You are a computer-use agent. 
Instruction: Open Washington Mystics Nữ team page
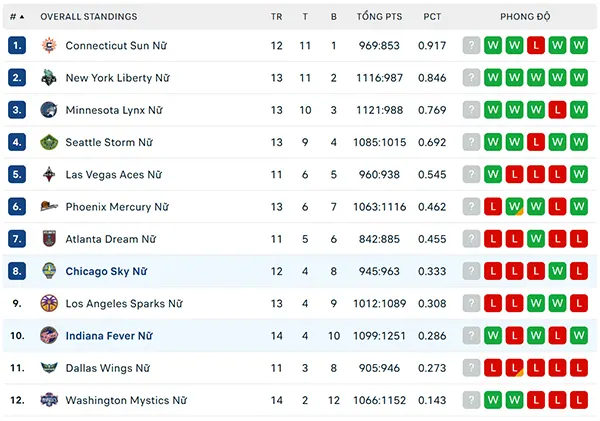click(126, 400)
